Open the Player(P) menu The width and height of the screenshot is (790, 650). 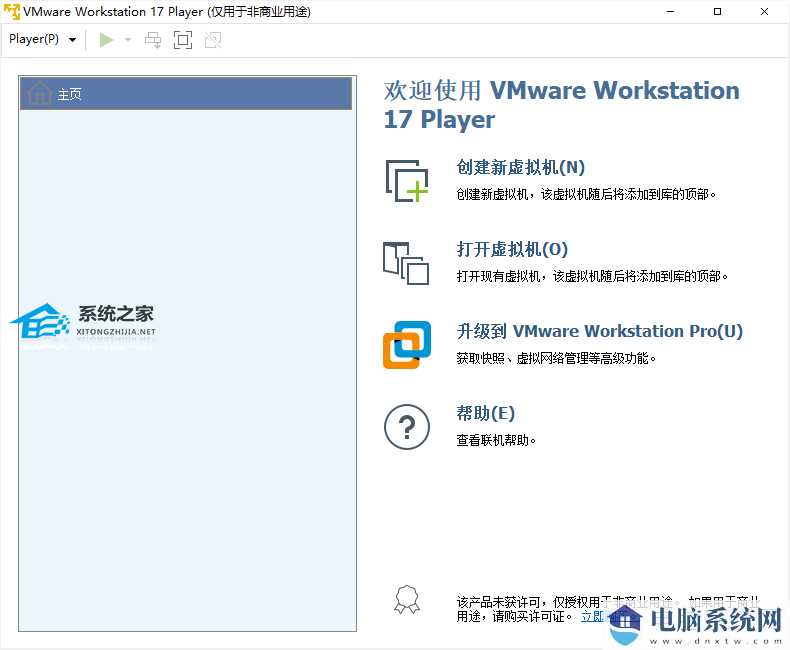(34, 39)
